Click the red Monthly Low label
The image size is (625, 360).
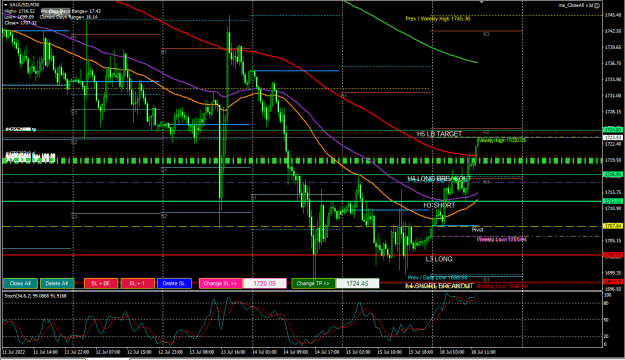pyautogui.click(x=502, y=286)
